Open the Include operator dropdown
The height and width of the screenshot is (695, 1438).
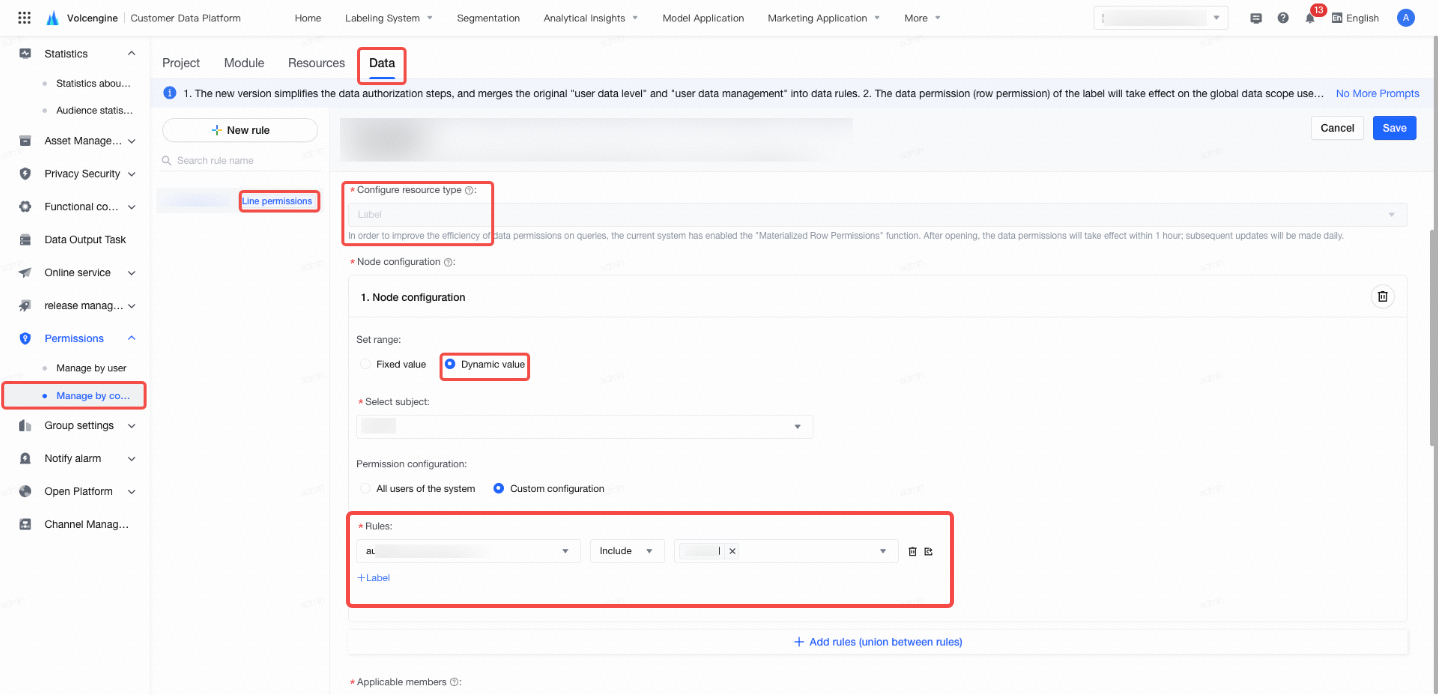pos(627,551)
